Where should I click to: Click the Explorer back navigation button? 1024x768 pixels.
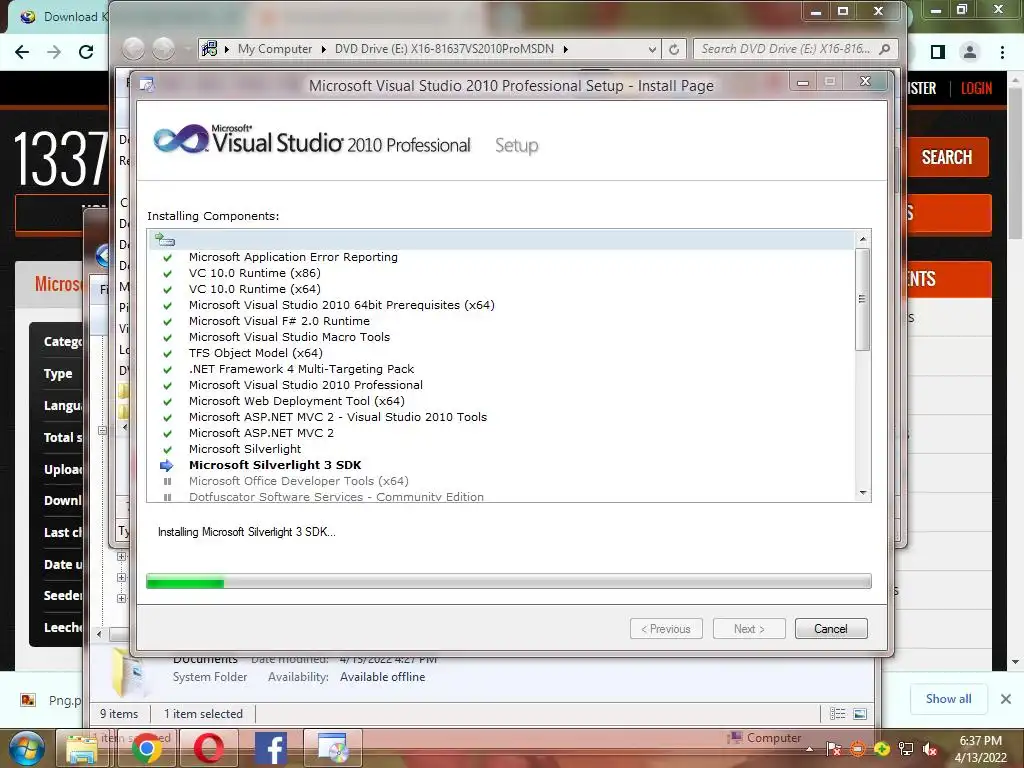click(x=133, y=49)
